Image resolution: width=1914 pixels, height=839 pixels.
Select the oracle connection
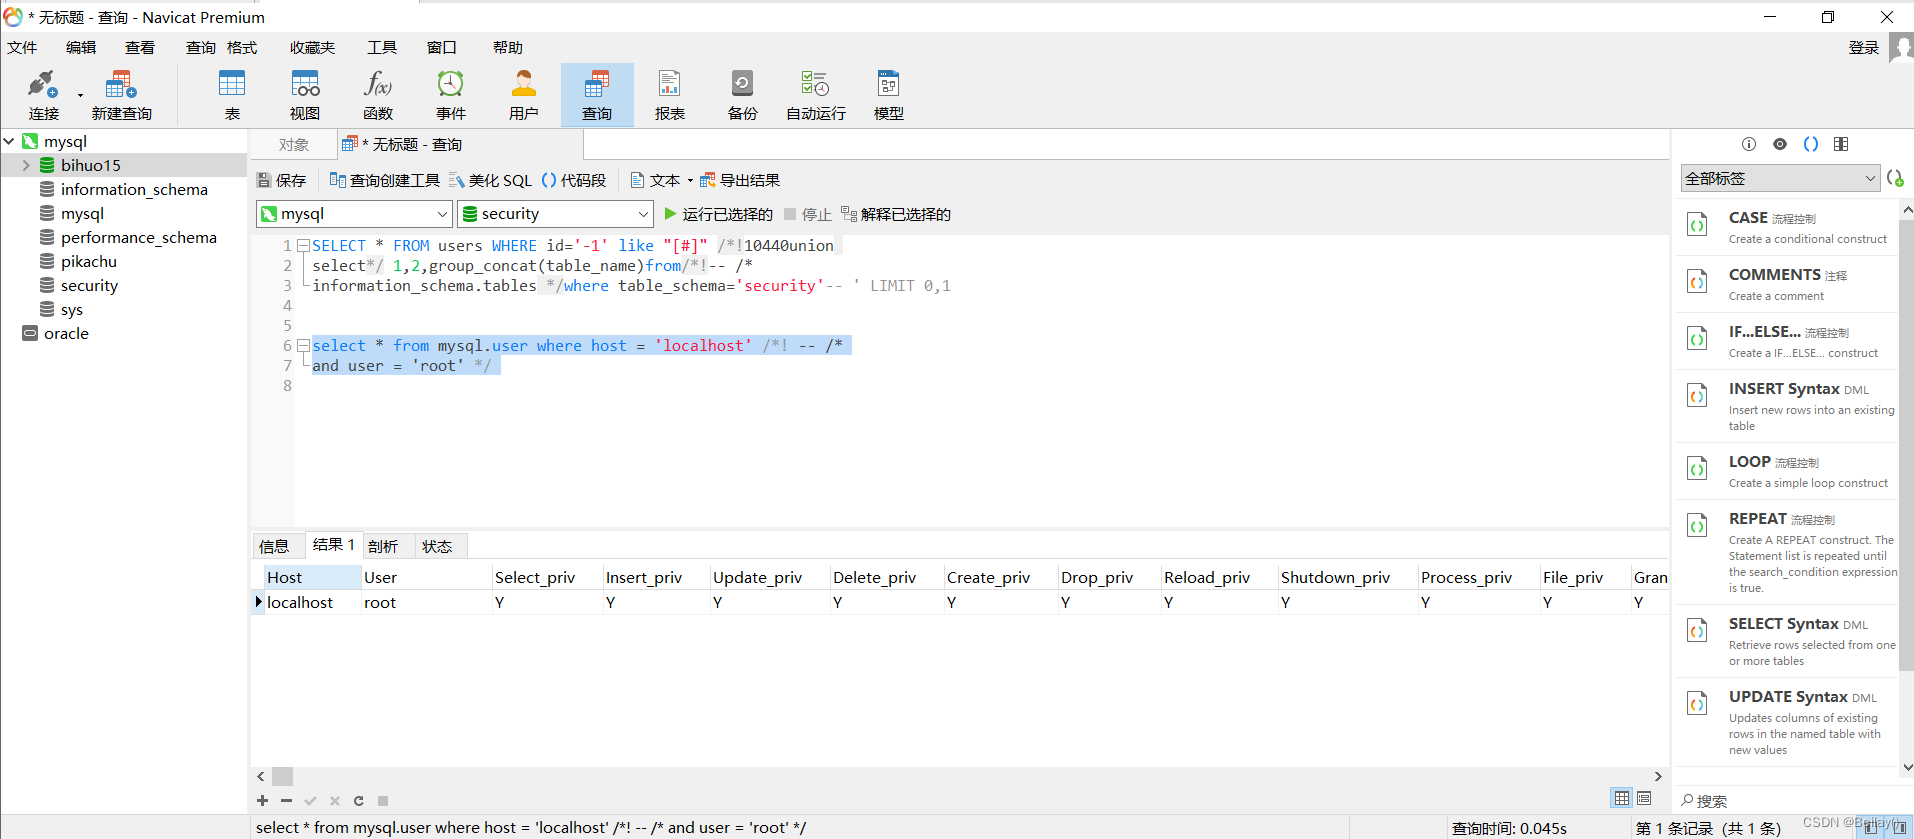(x=66, y=333)
